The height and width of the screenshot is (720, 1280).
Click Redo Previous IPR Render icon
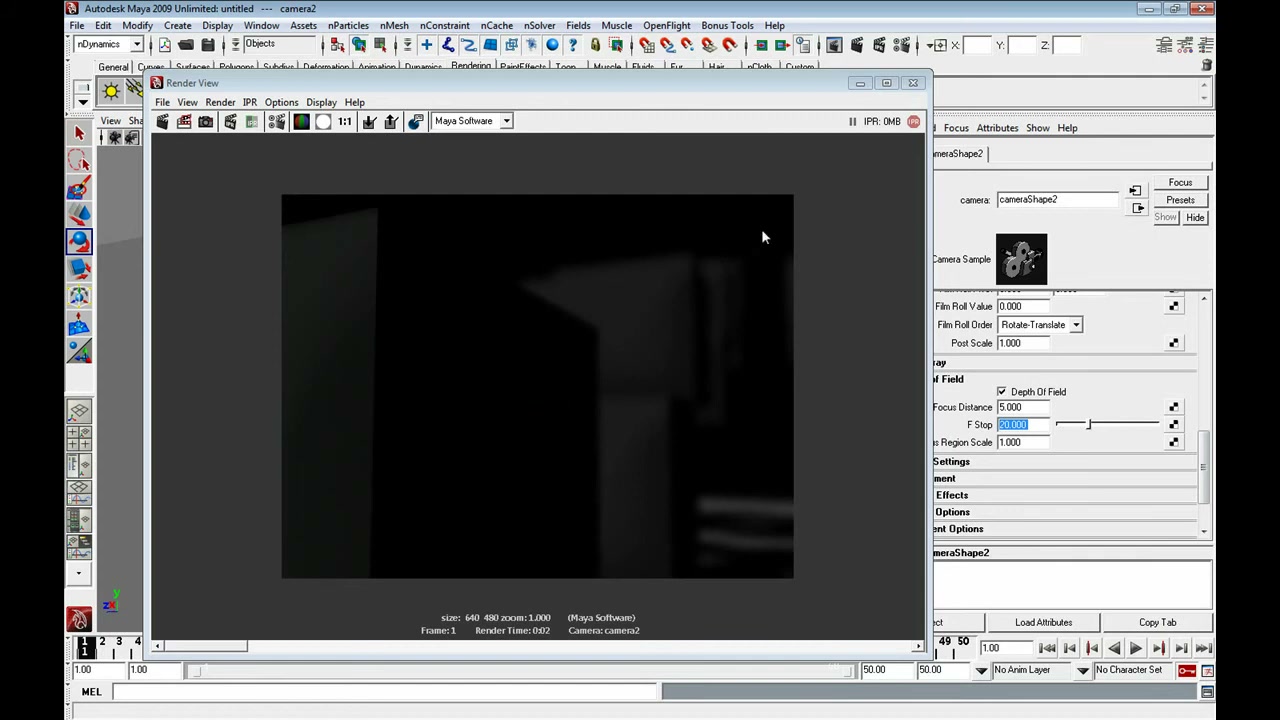[230, 121]
